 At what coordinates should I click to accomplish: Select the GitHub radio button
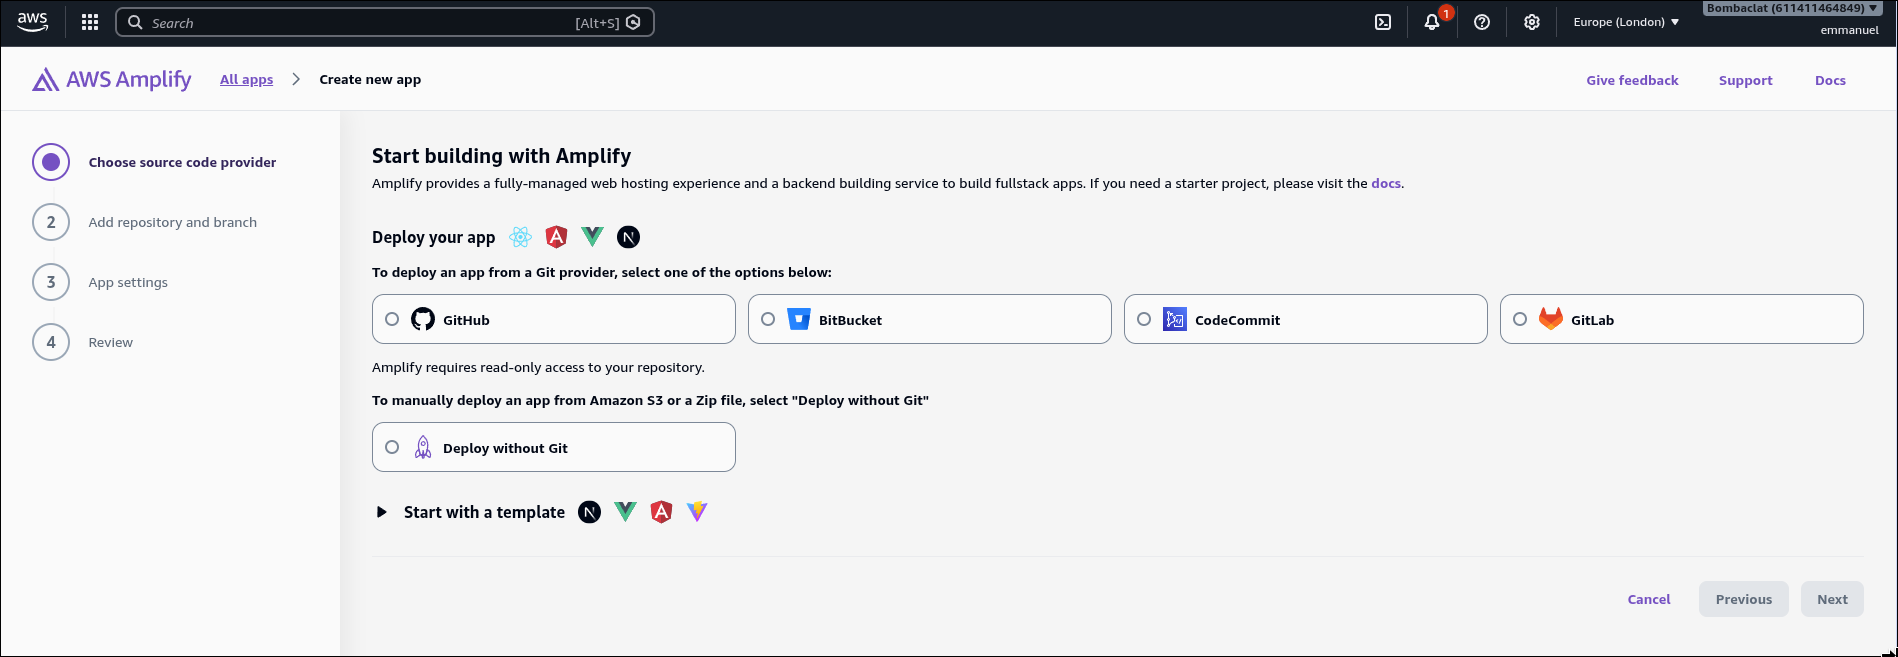click(x=392, y=319)
